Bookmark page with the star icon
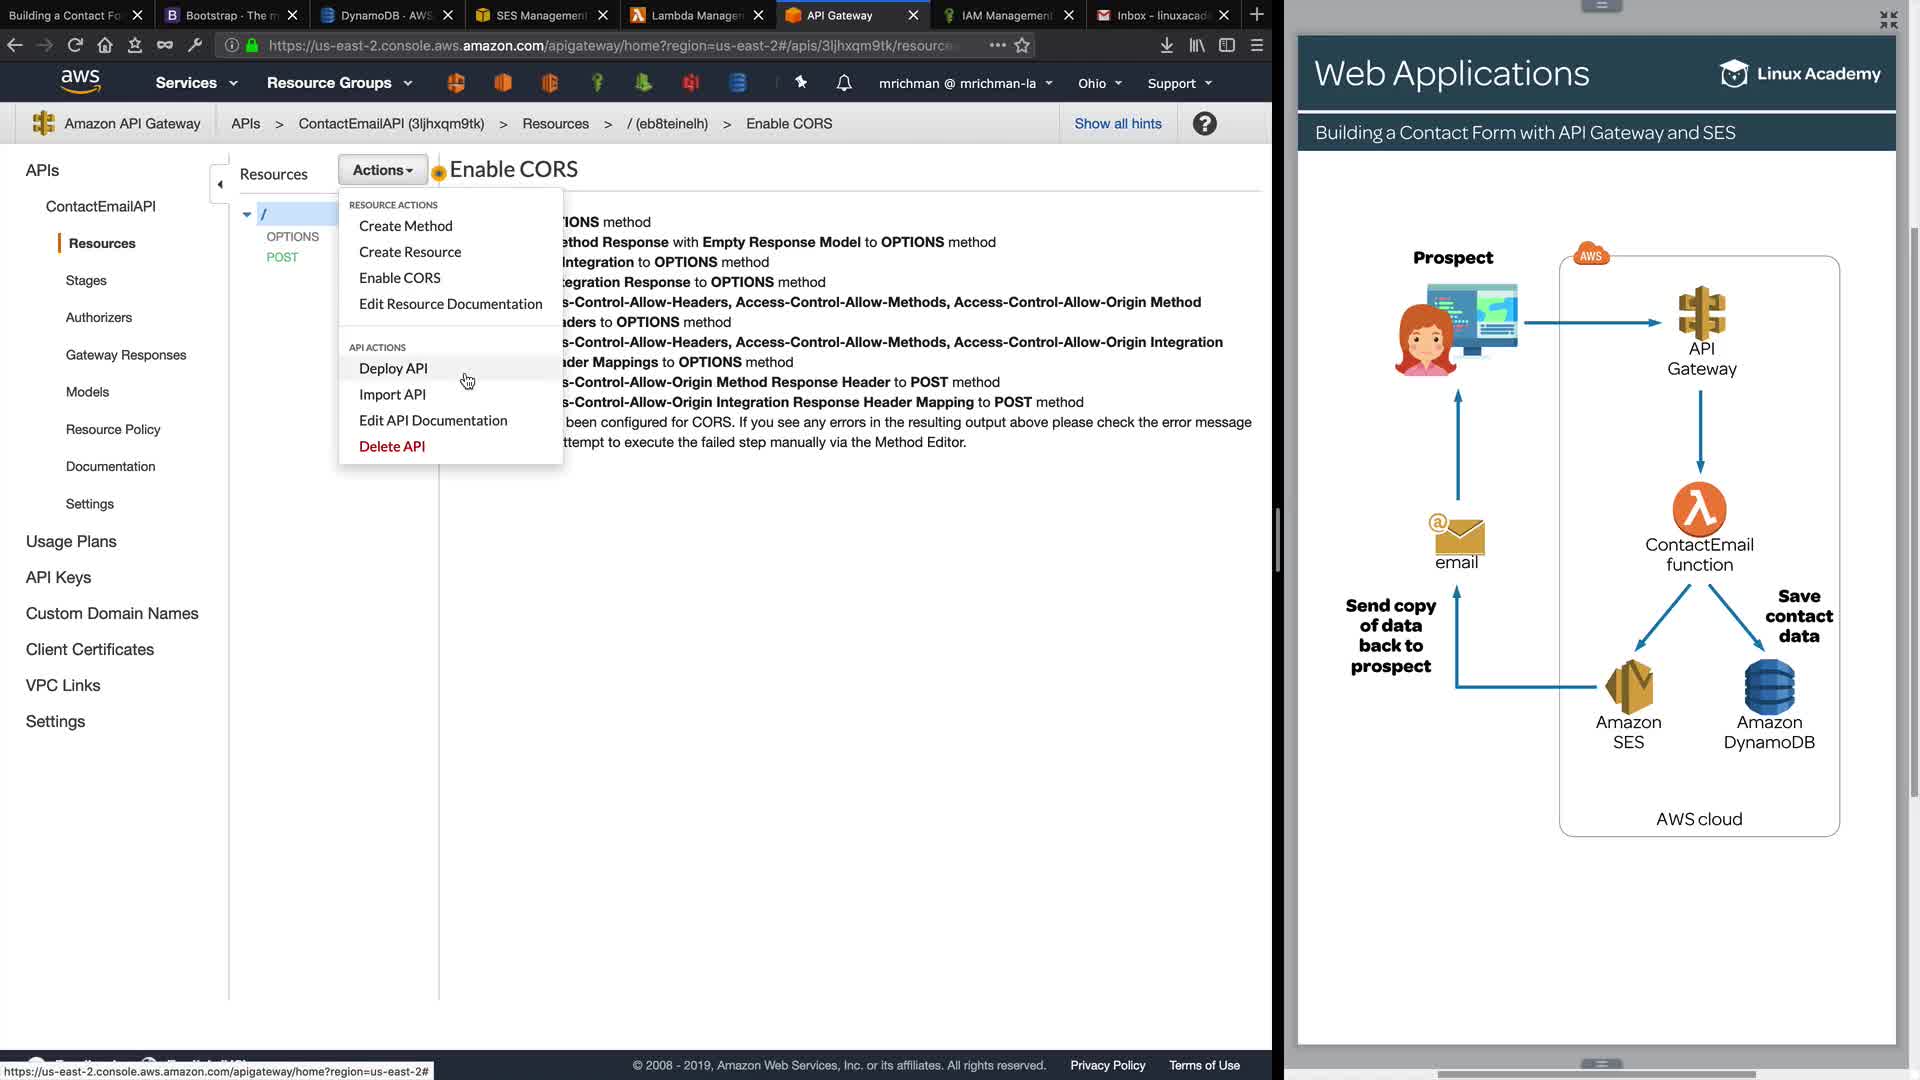The height and width of the screenshot is (1080, 1920). [x=1022, y=45]
